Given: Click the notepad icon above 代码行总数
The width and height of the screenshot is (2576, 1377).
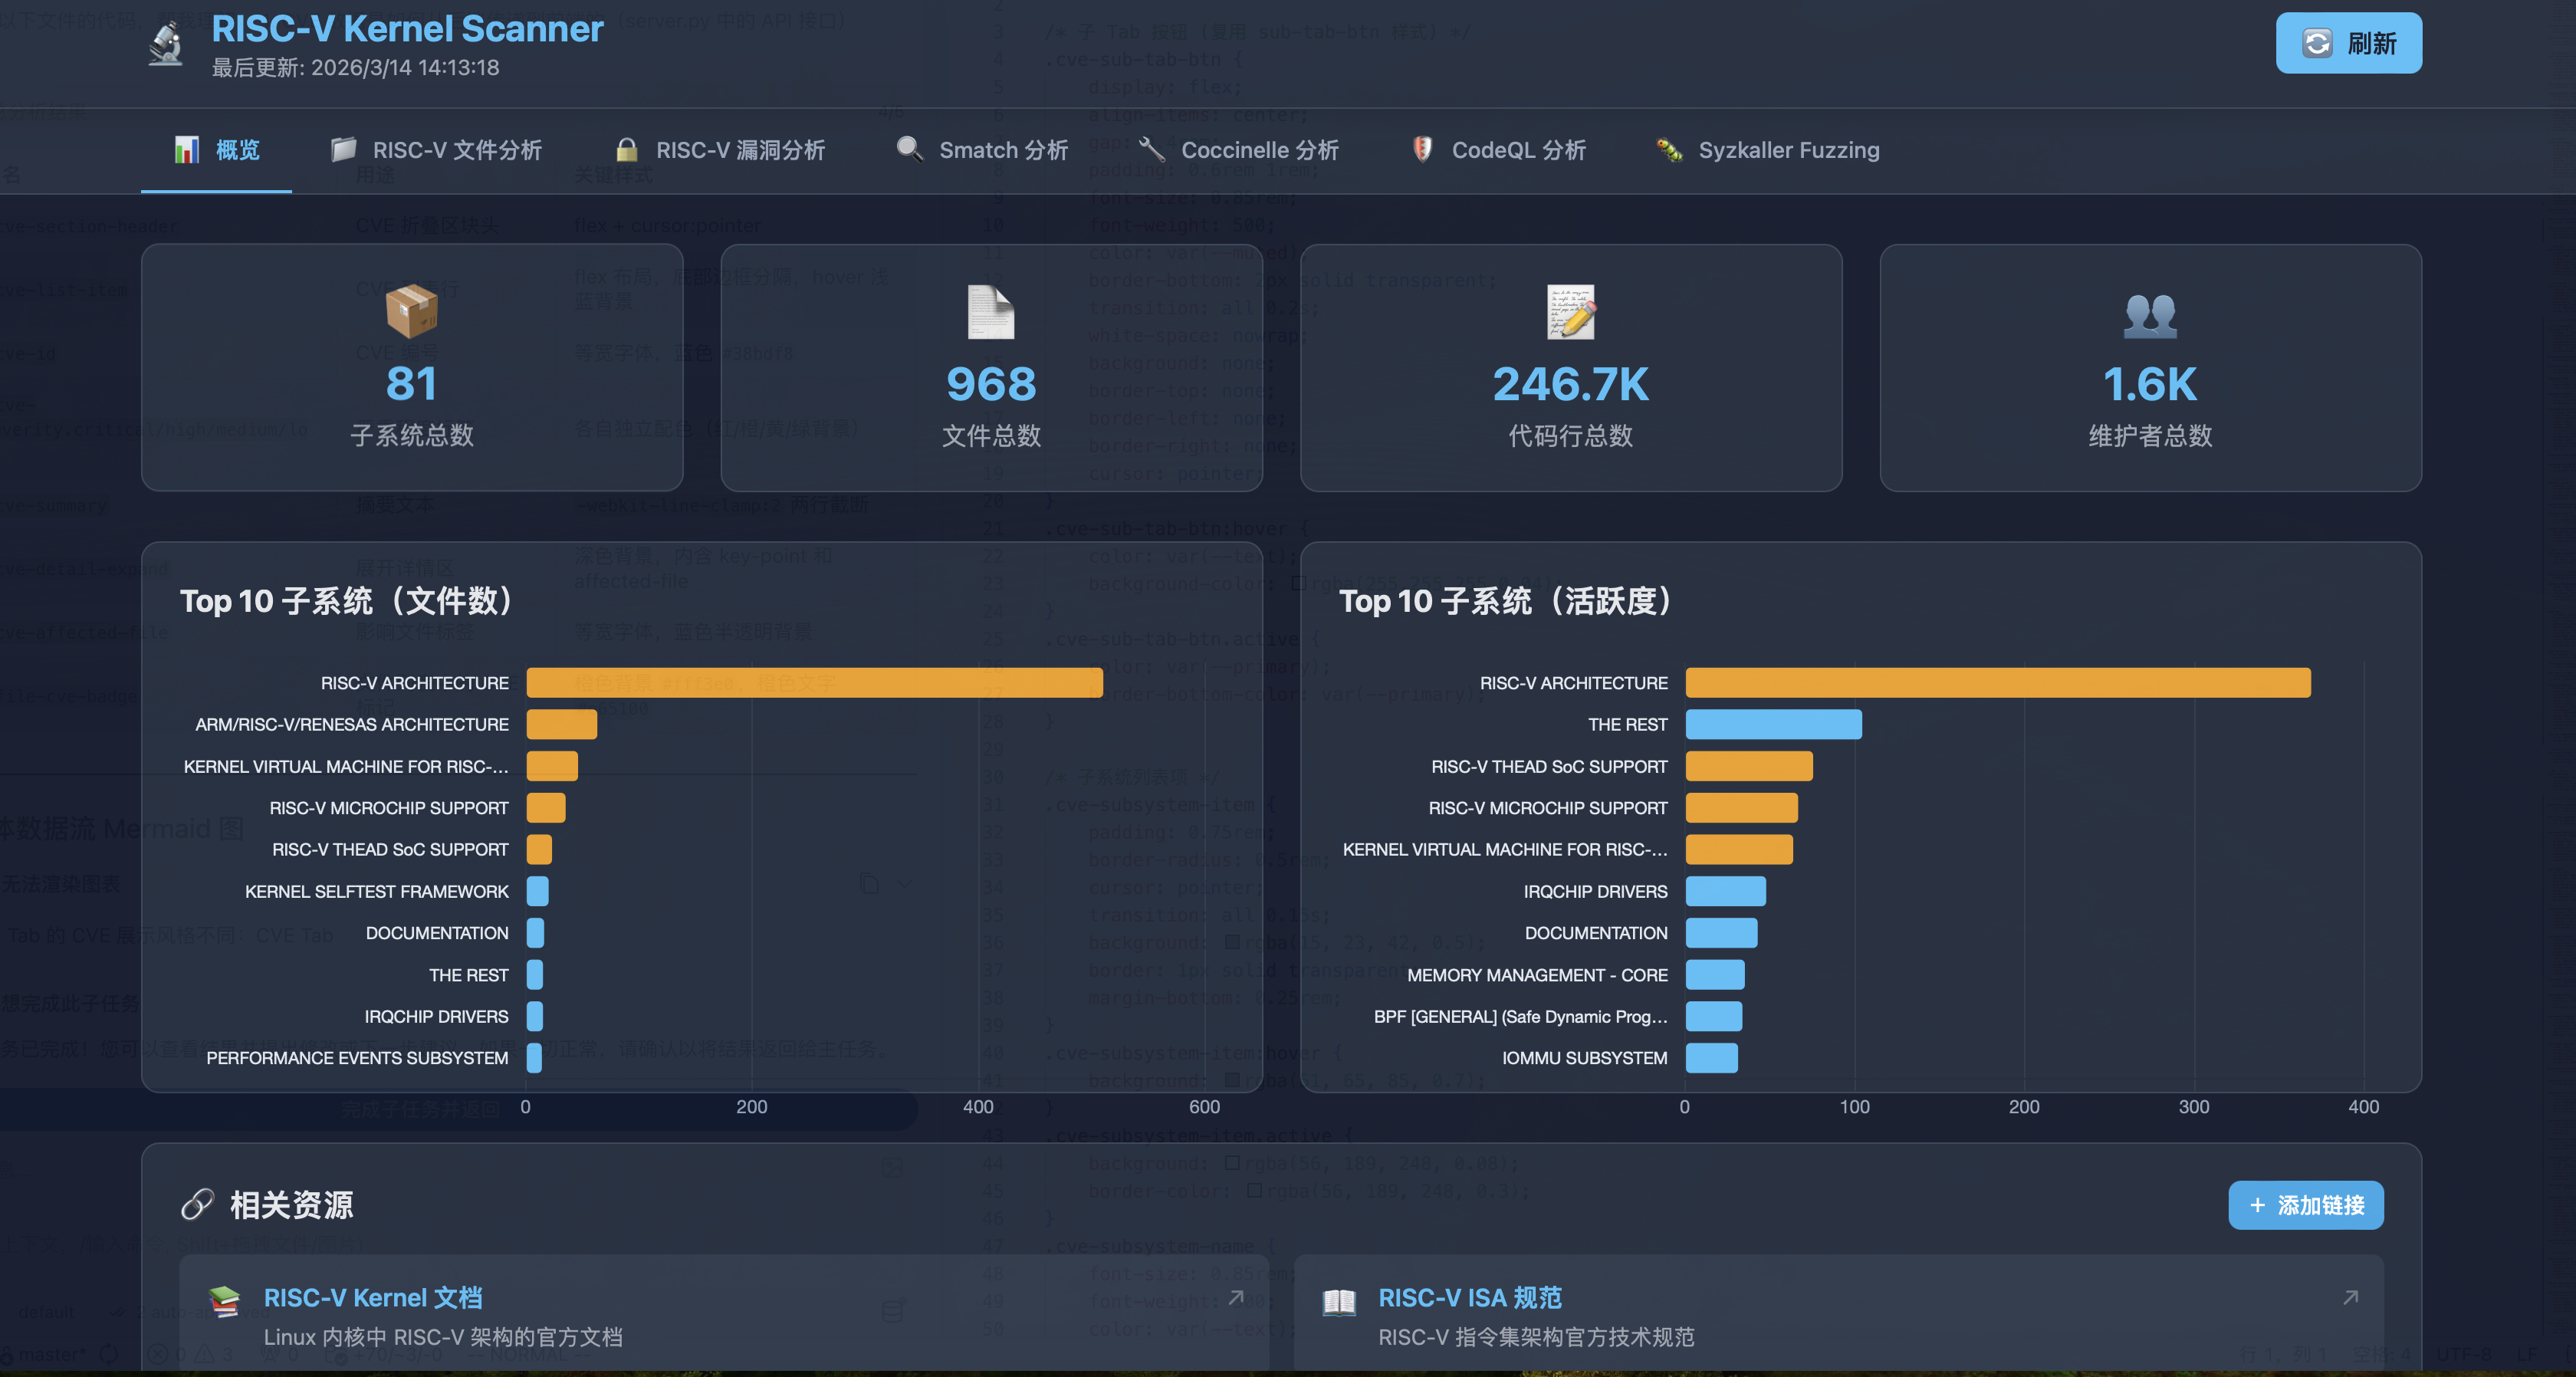Looking at the screenshot, I should (1570, 312).
